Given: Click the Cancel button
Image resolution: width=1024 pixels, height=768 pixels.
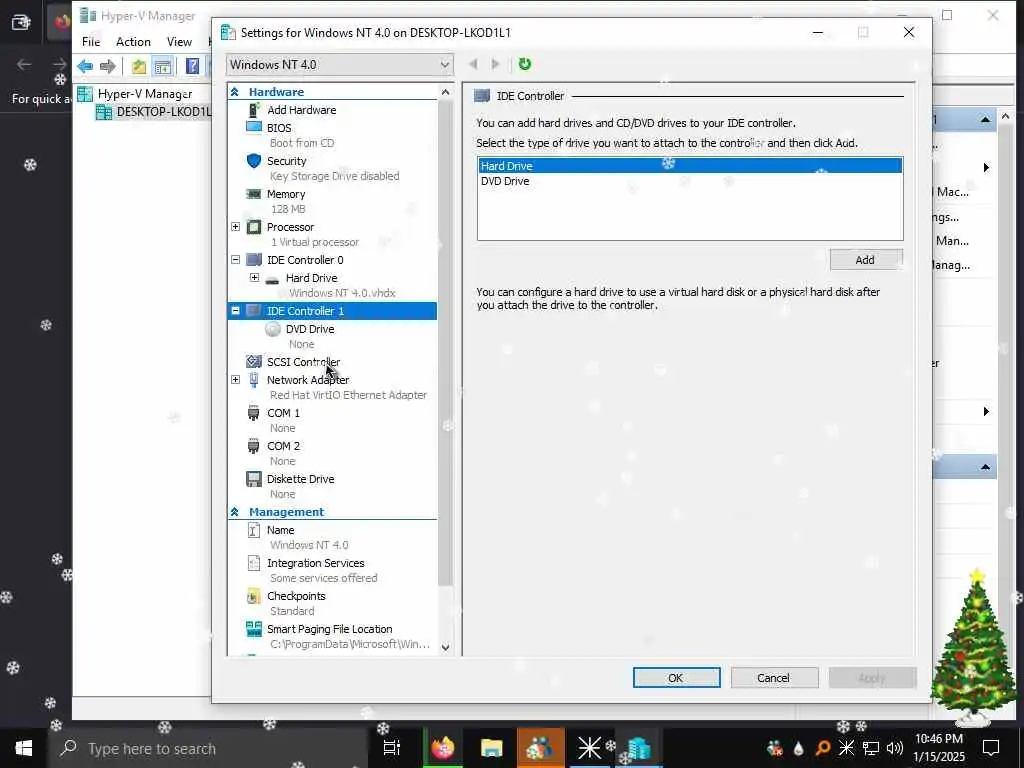Looking at the screenshot, I should point(774,678).
